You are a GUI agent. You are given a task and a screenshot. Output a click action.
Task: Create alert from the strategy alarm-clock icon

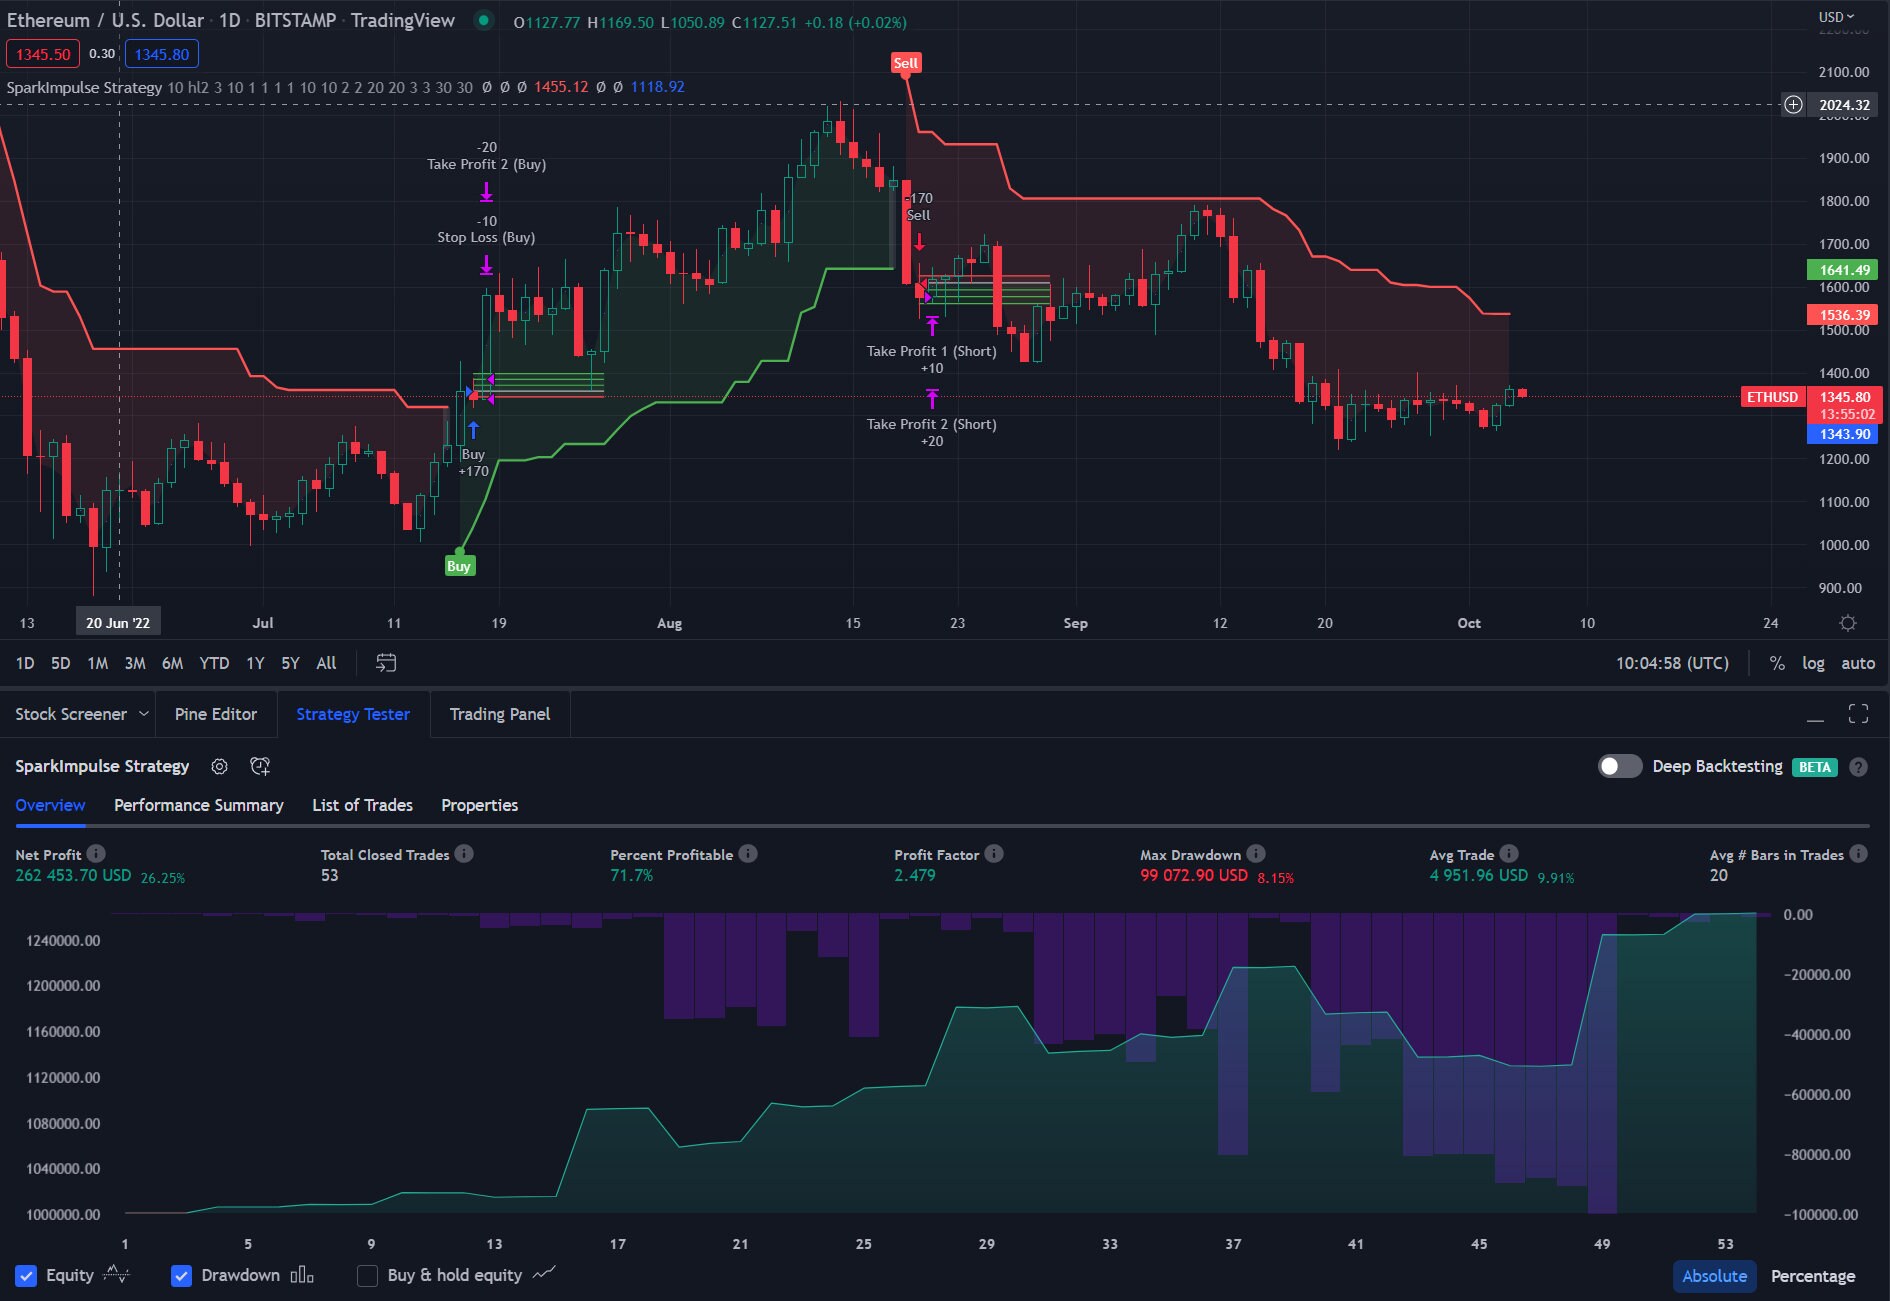point(260,766)
